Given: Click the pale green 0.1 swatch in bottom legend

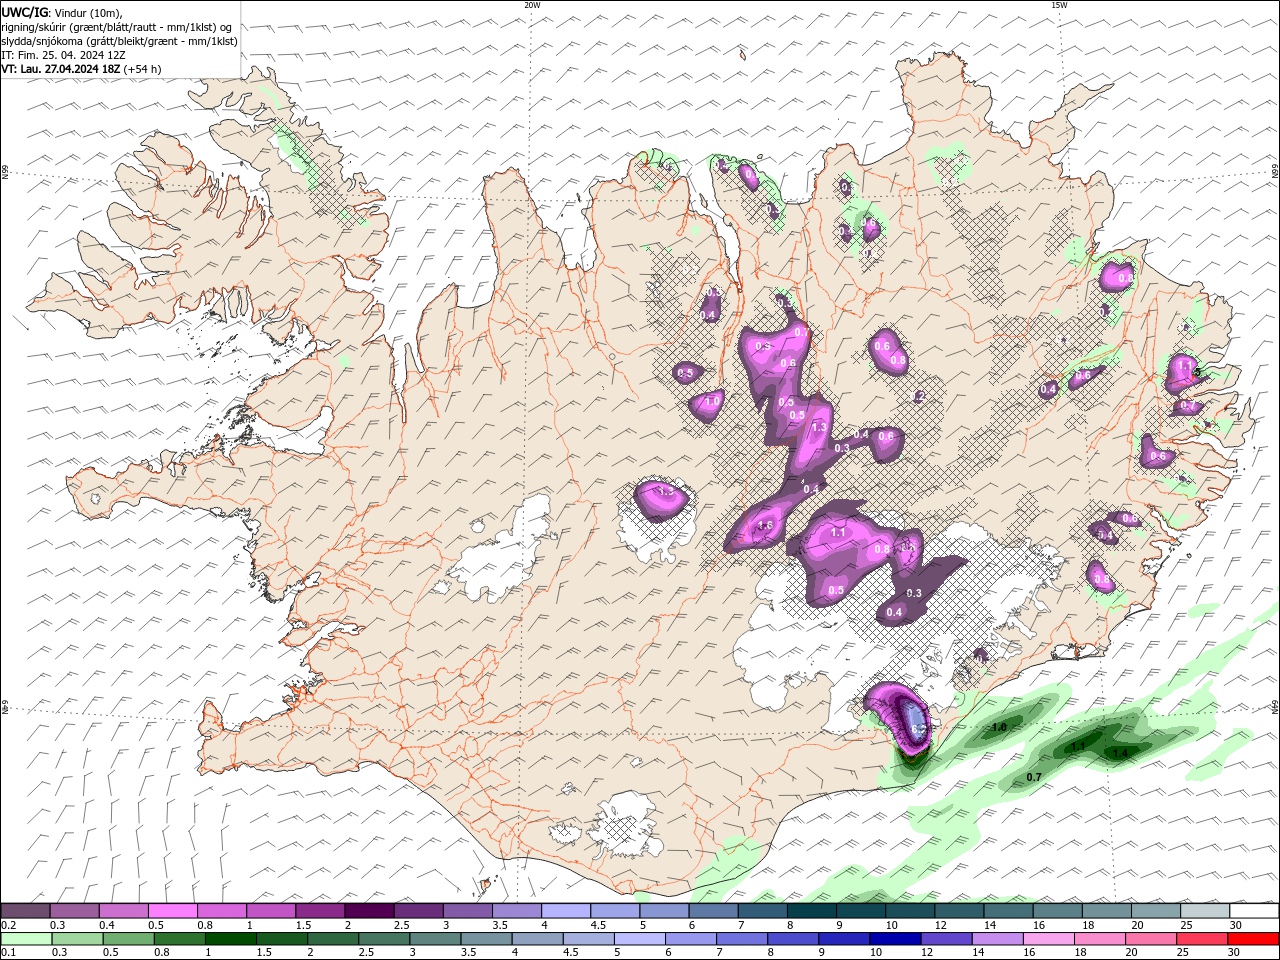Looking at the screenshot, I should click(26, 939).
